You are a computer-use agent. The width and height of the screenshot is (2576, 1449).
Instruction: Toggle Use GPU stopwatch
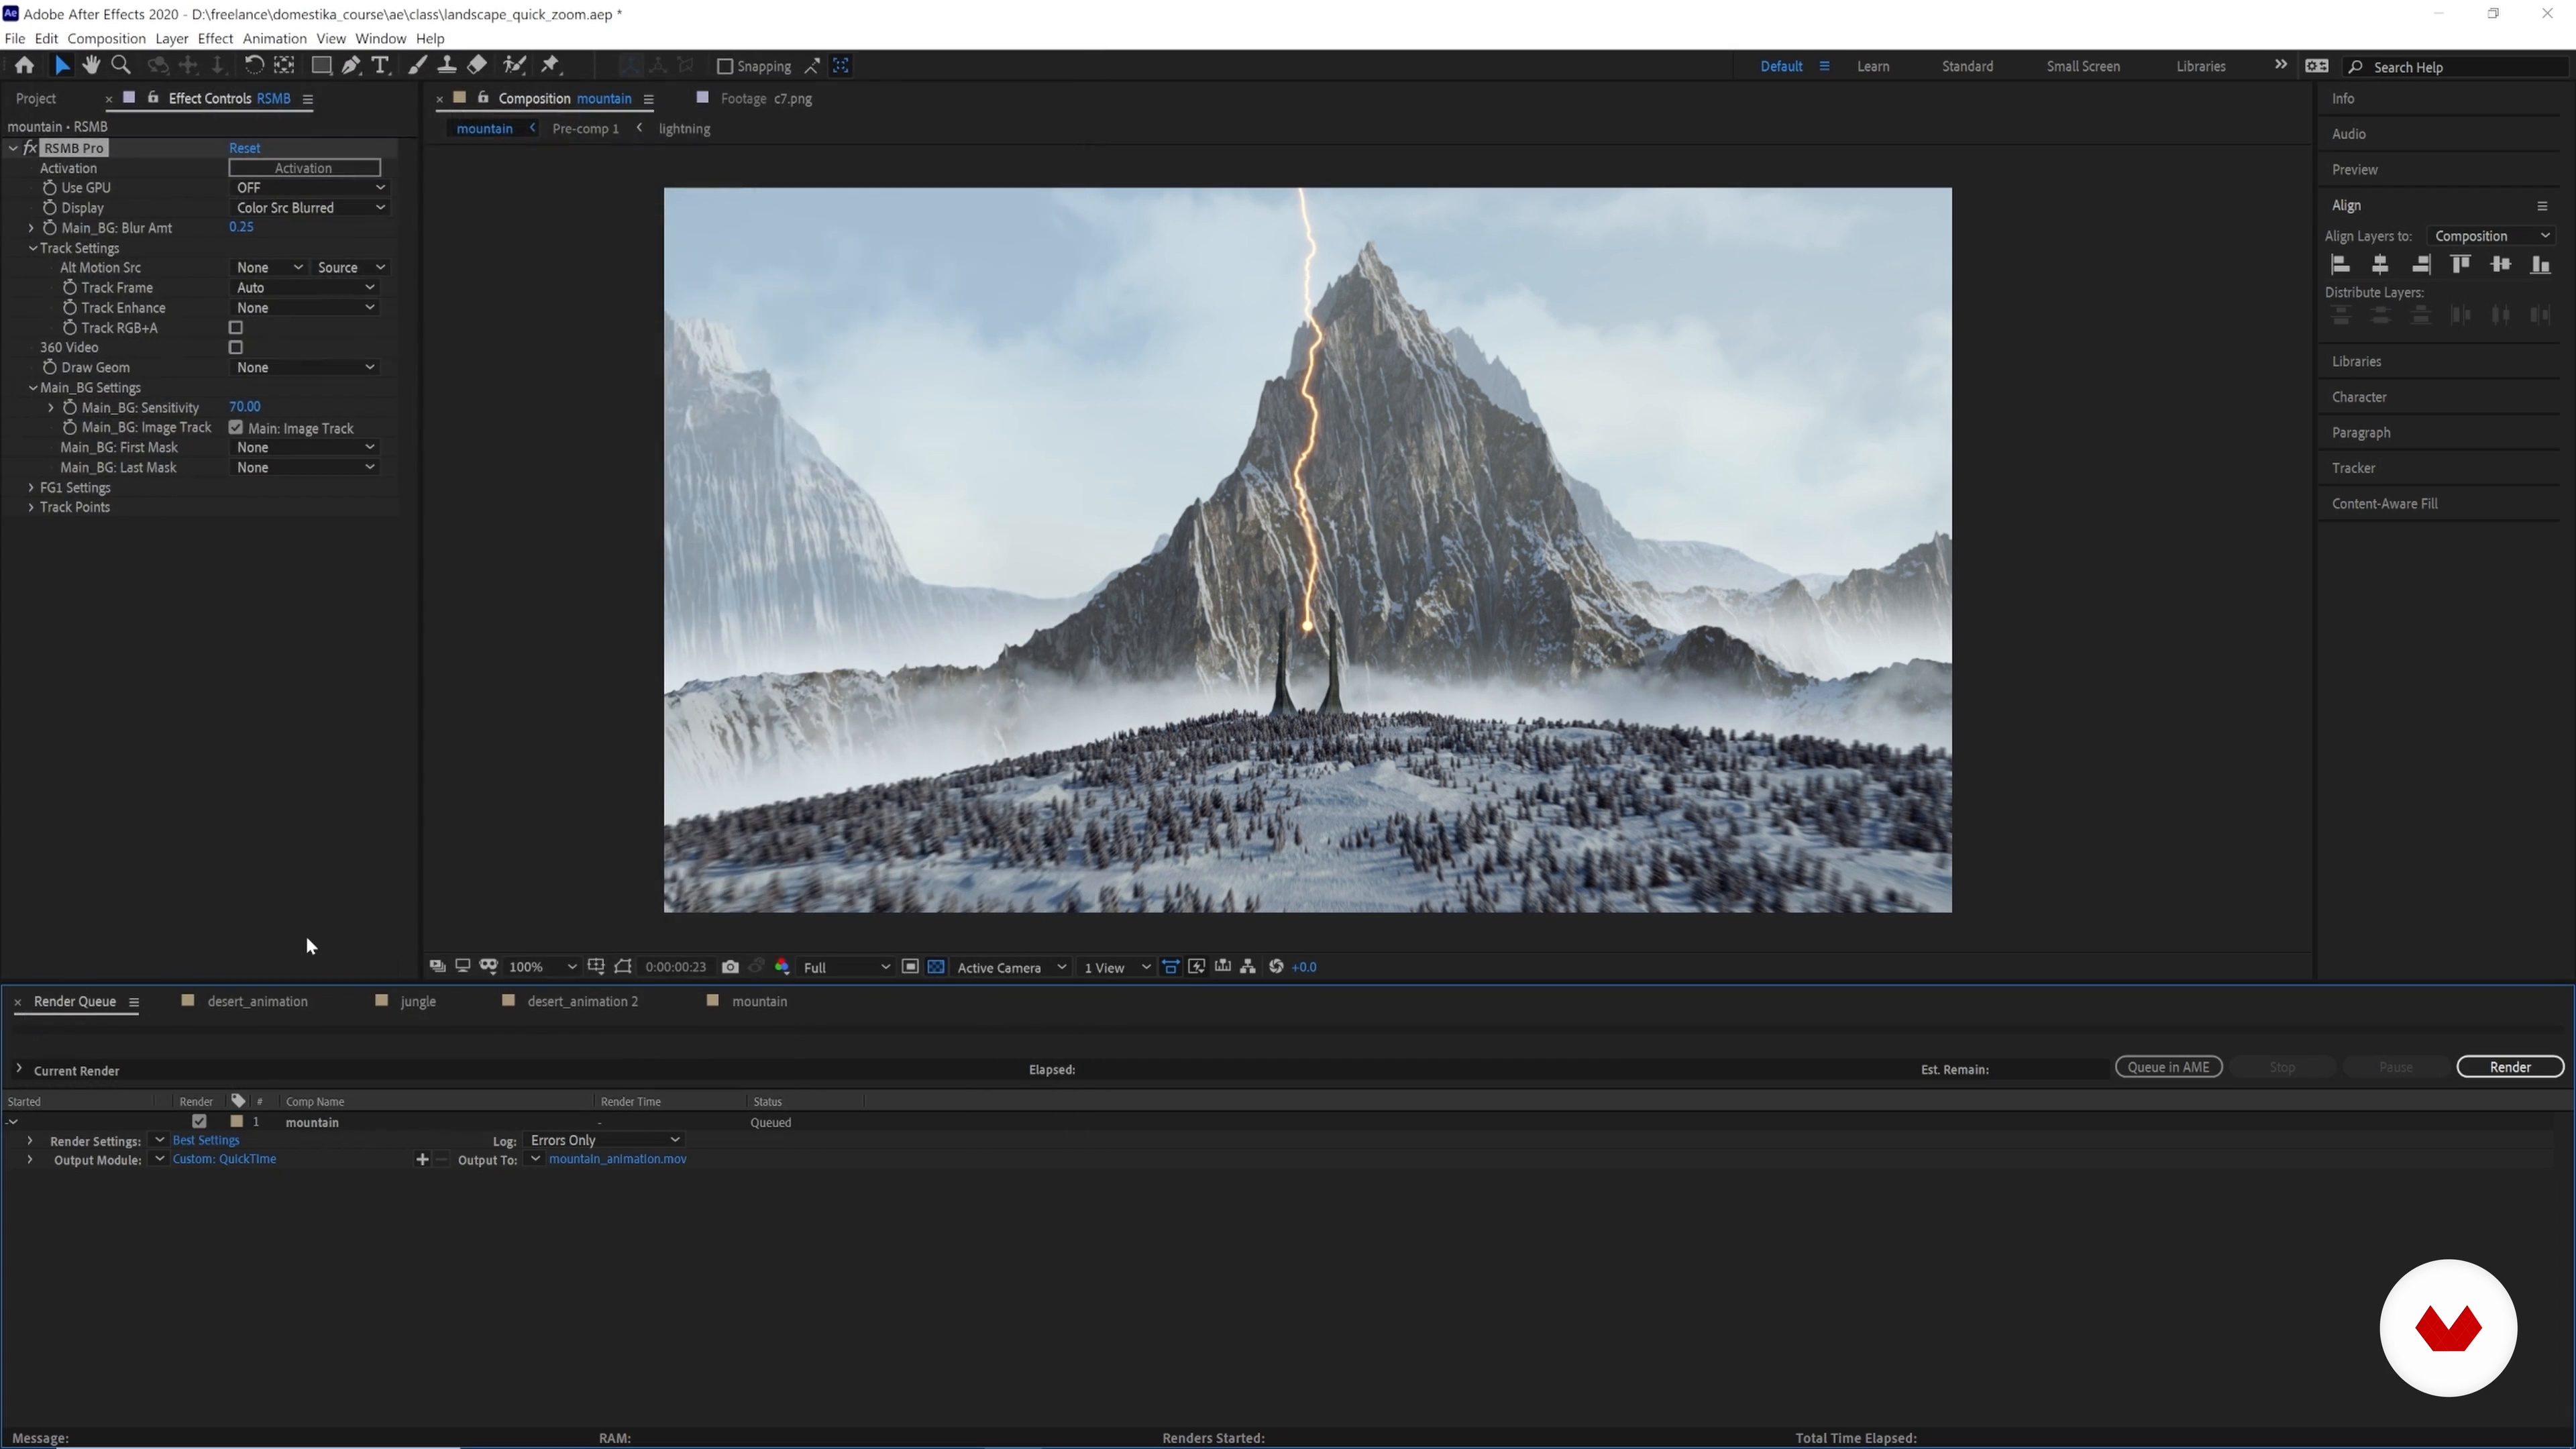coord(49,188)
